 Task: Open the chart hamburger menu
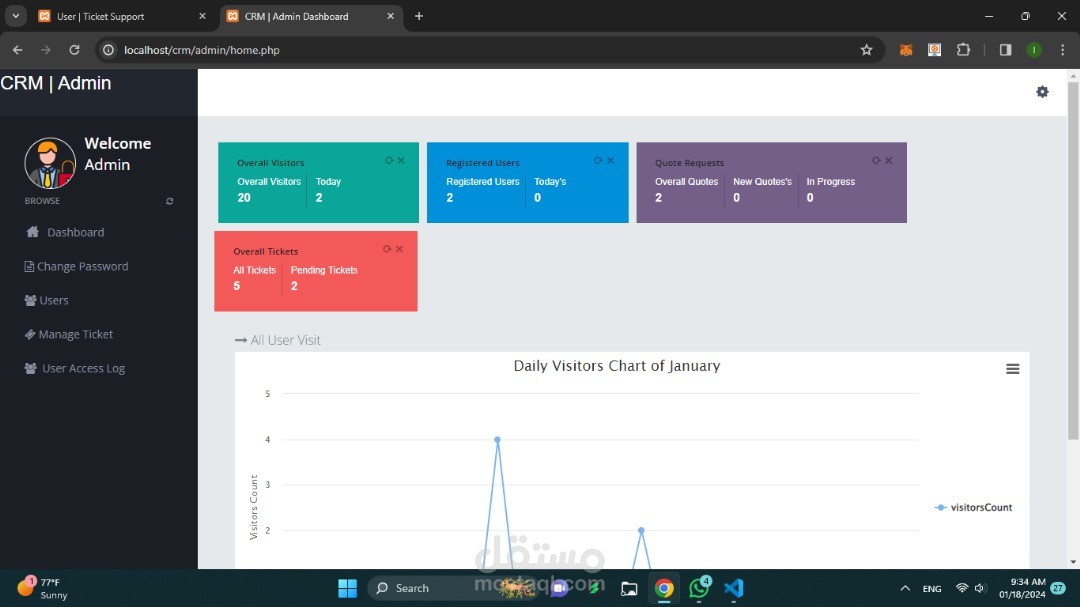(x=1012, y=369)
